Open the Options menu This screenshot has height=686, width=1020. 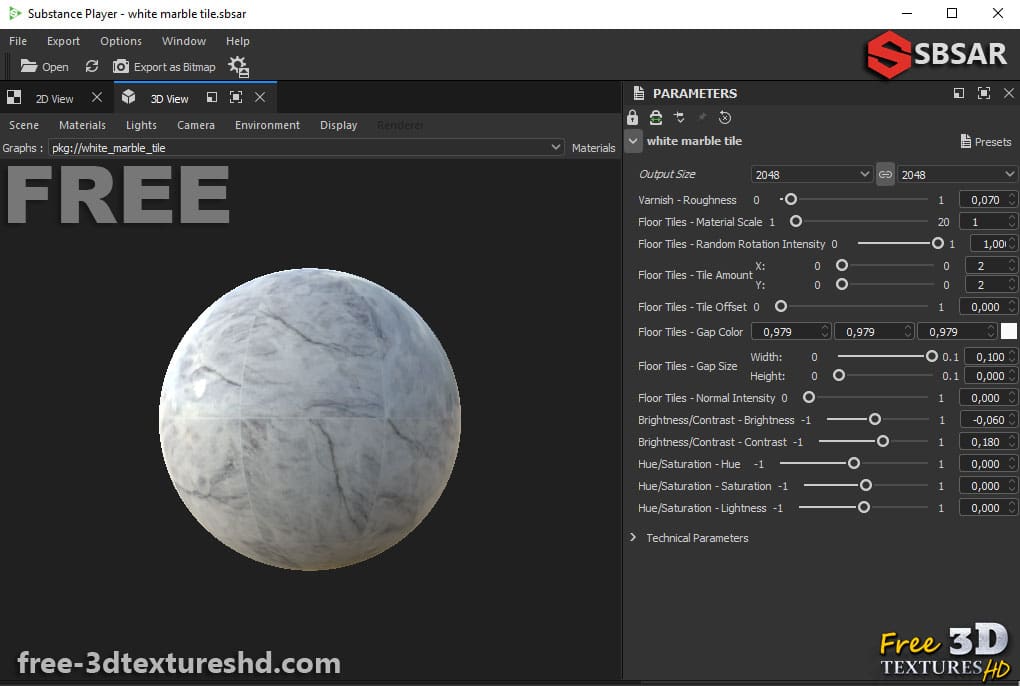[120, 40]
